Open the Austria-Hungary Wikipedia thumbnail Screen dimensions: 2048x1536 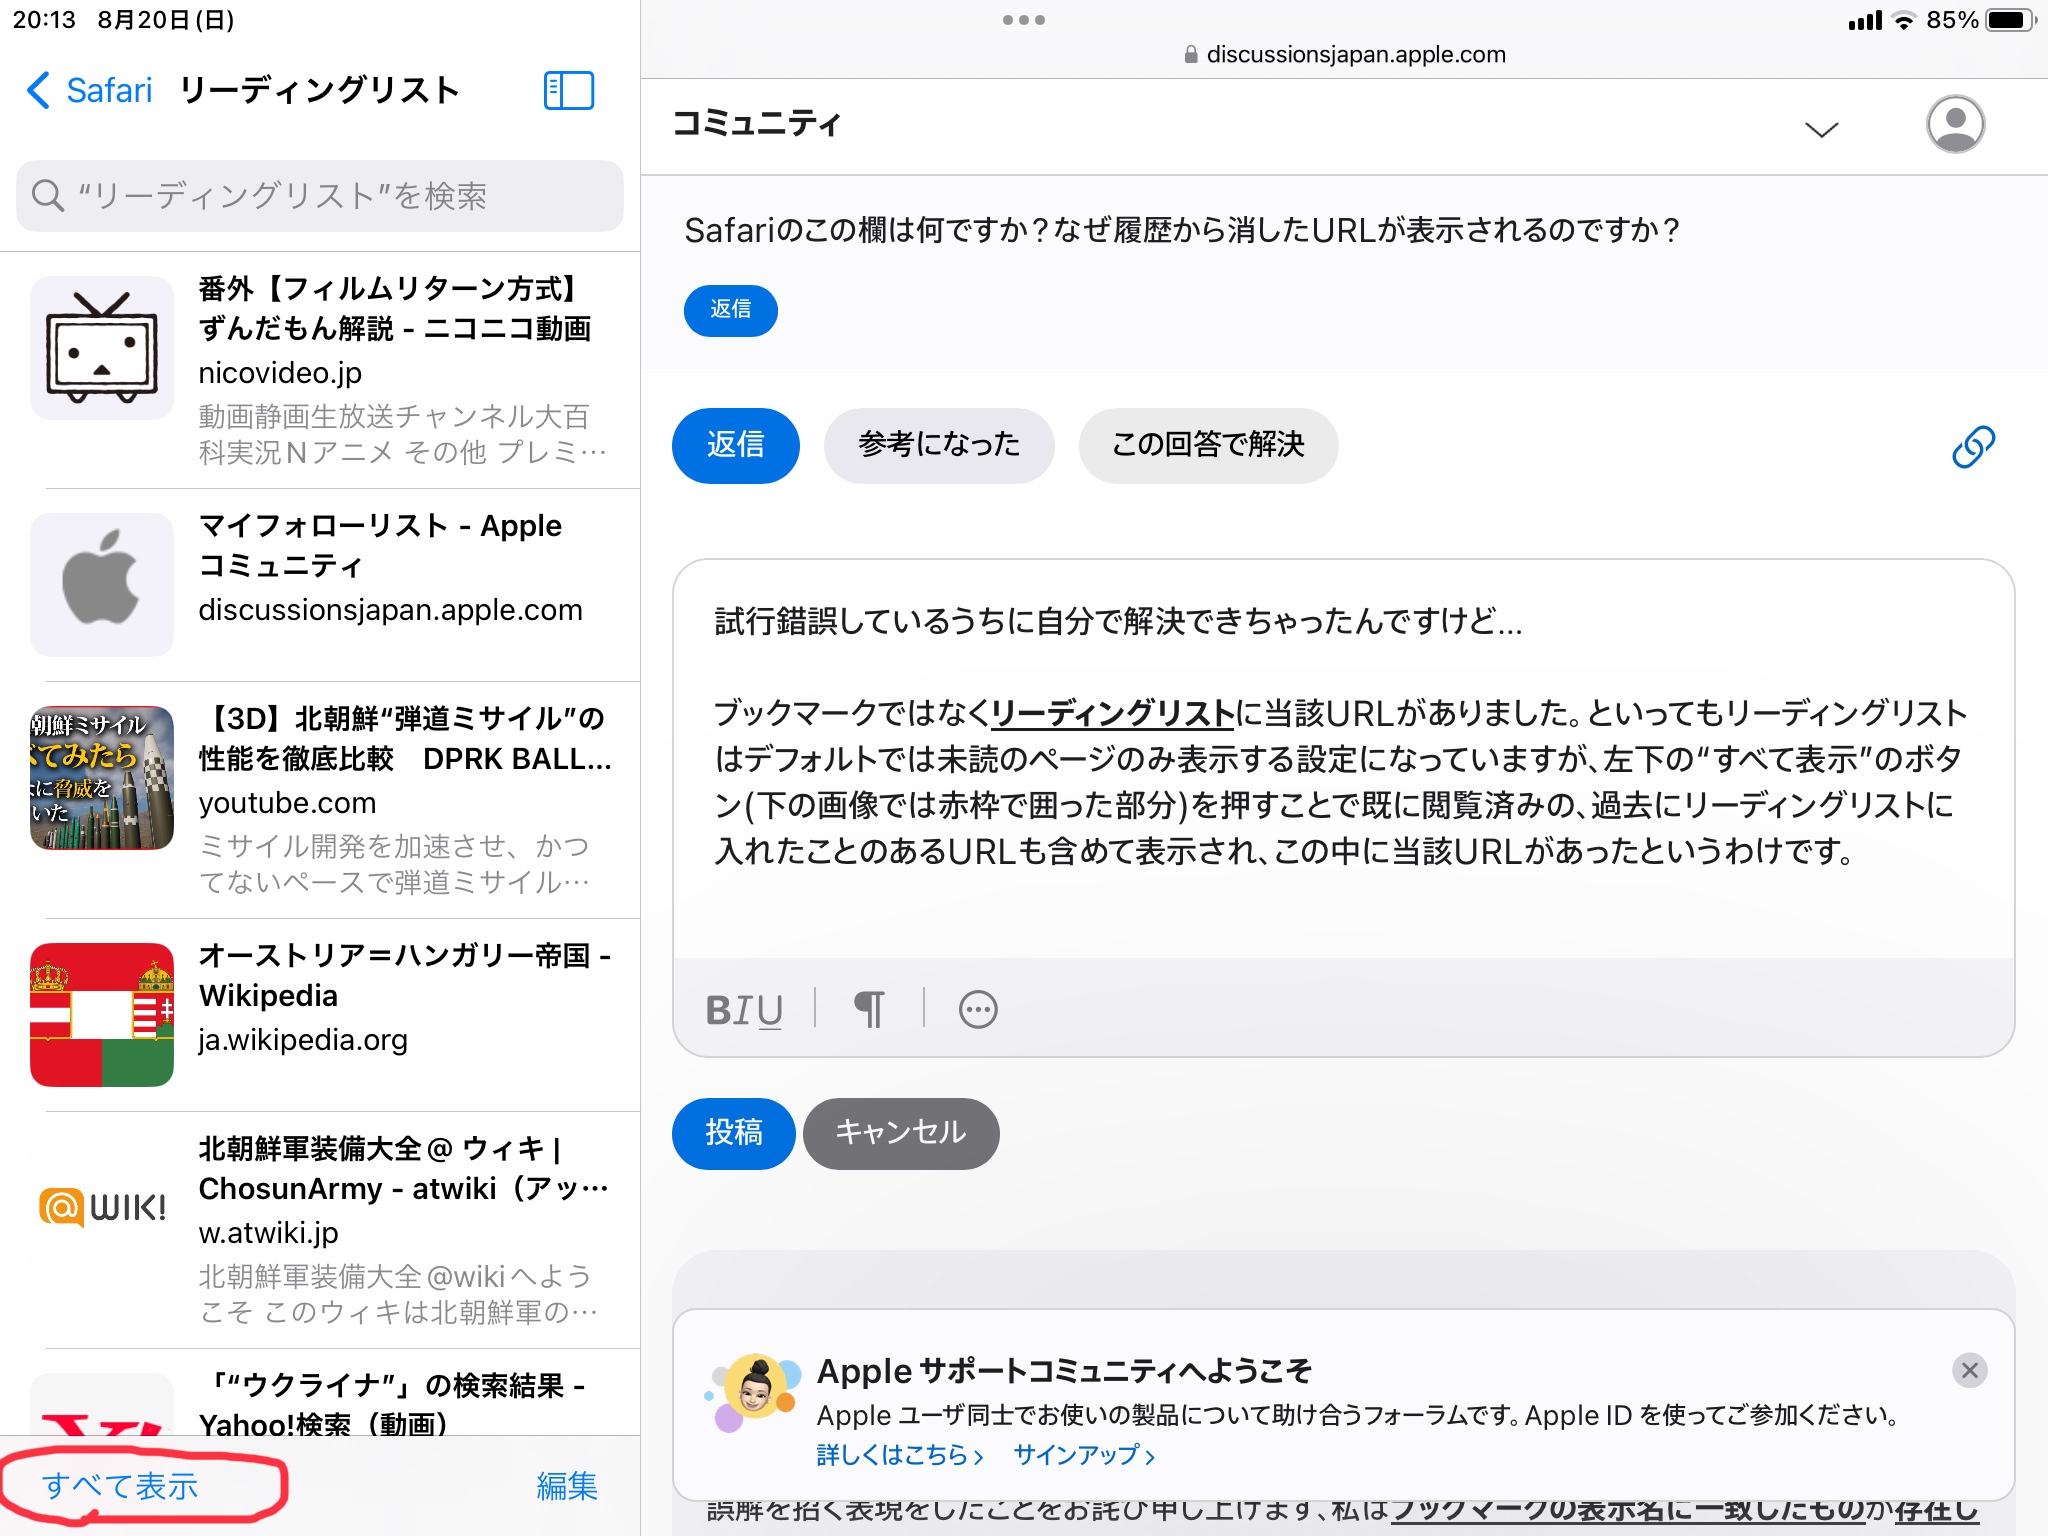tap(102, 1014)
